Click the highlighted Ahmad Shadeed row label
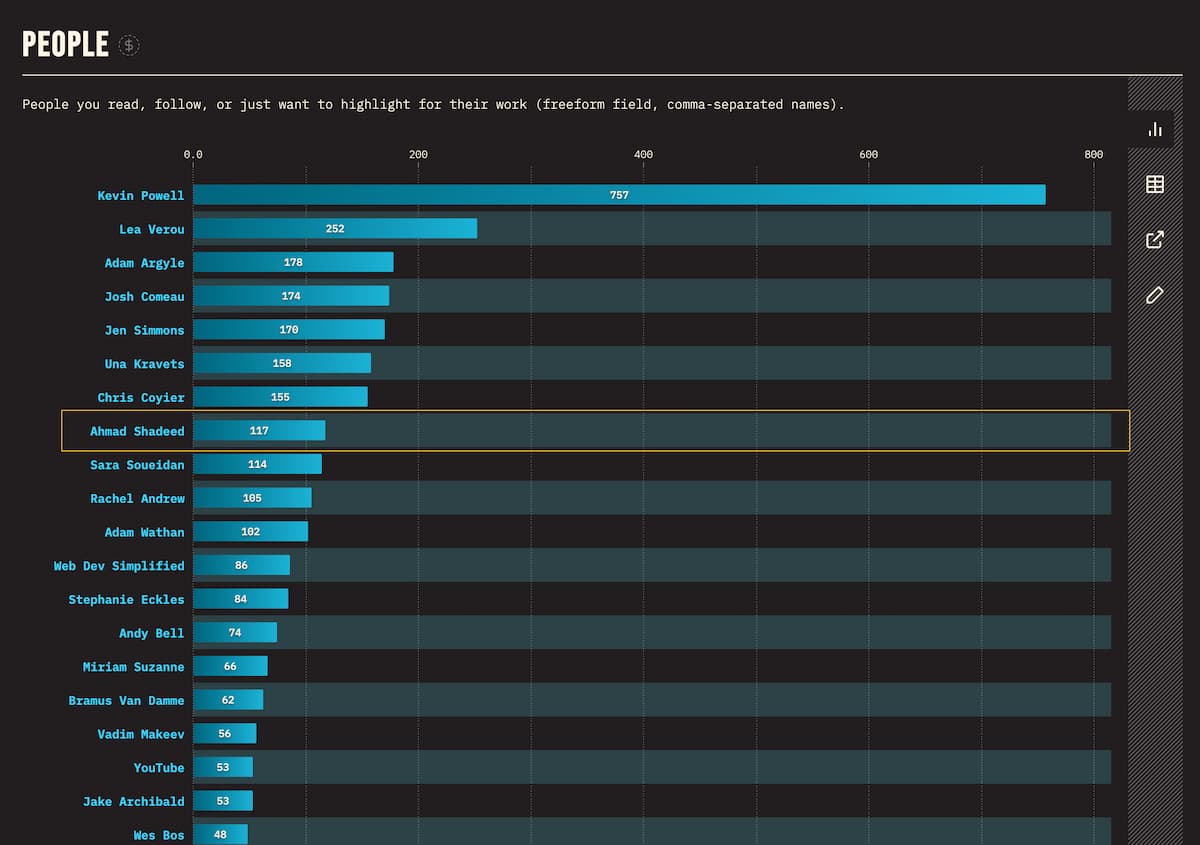 [137, 431]
